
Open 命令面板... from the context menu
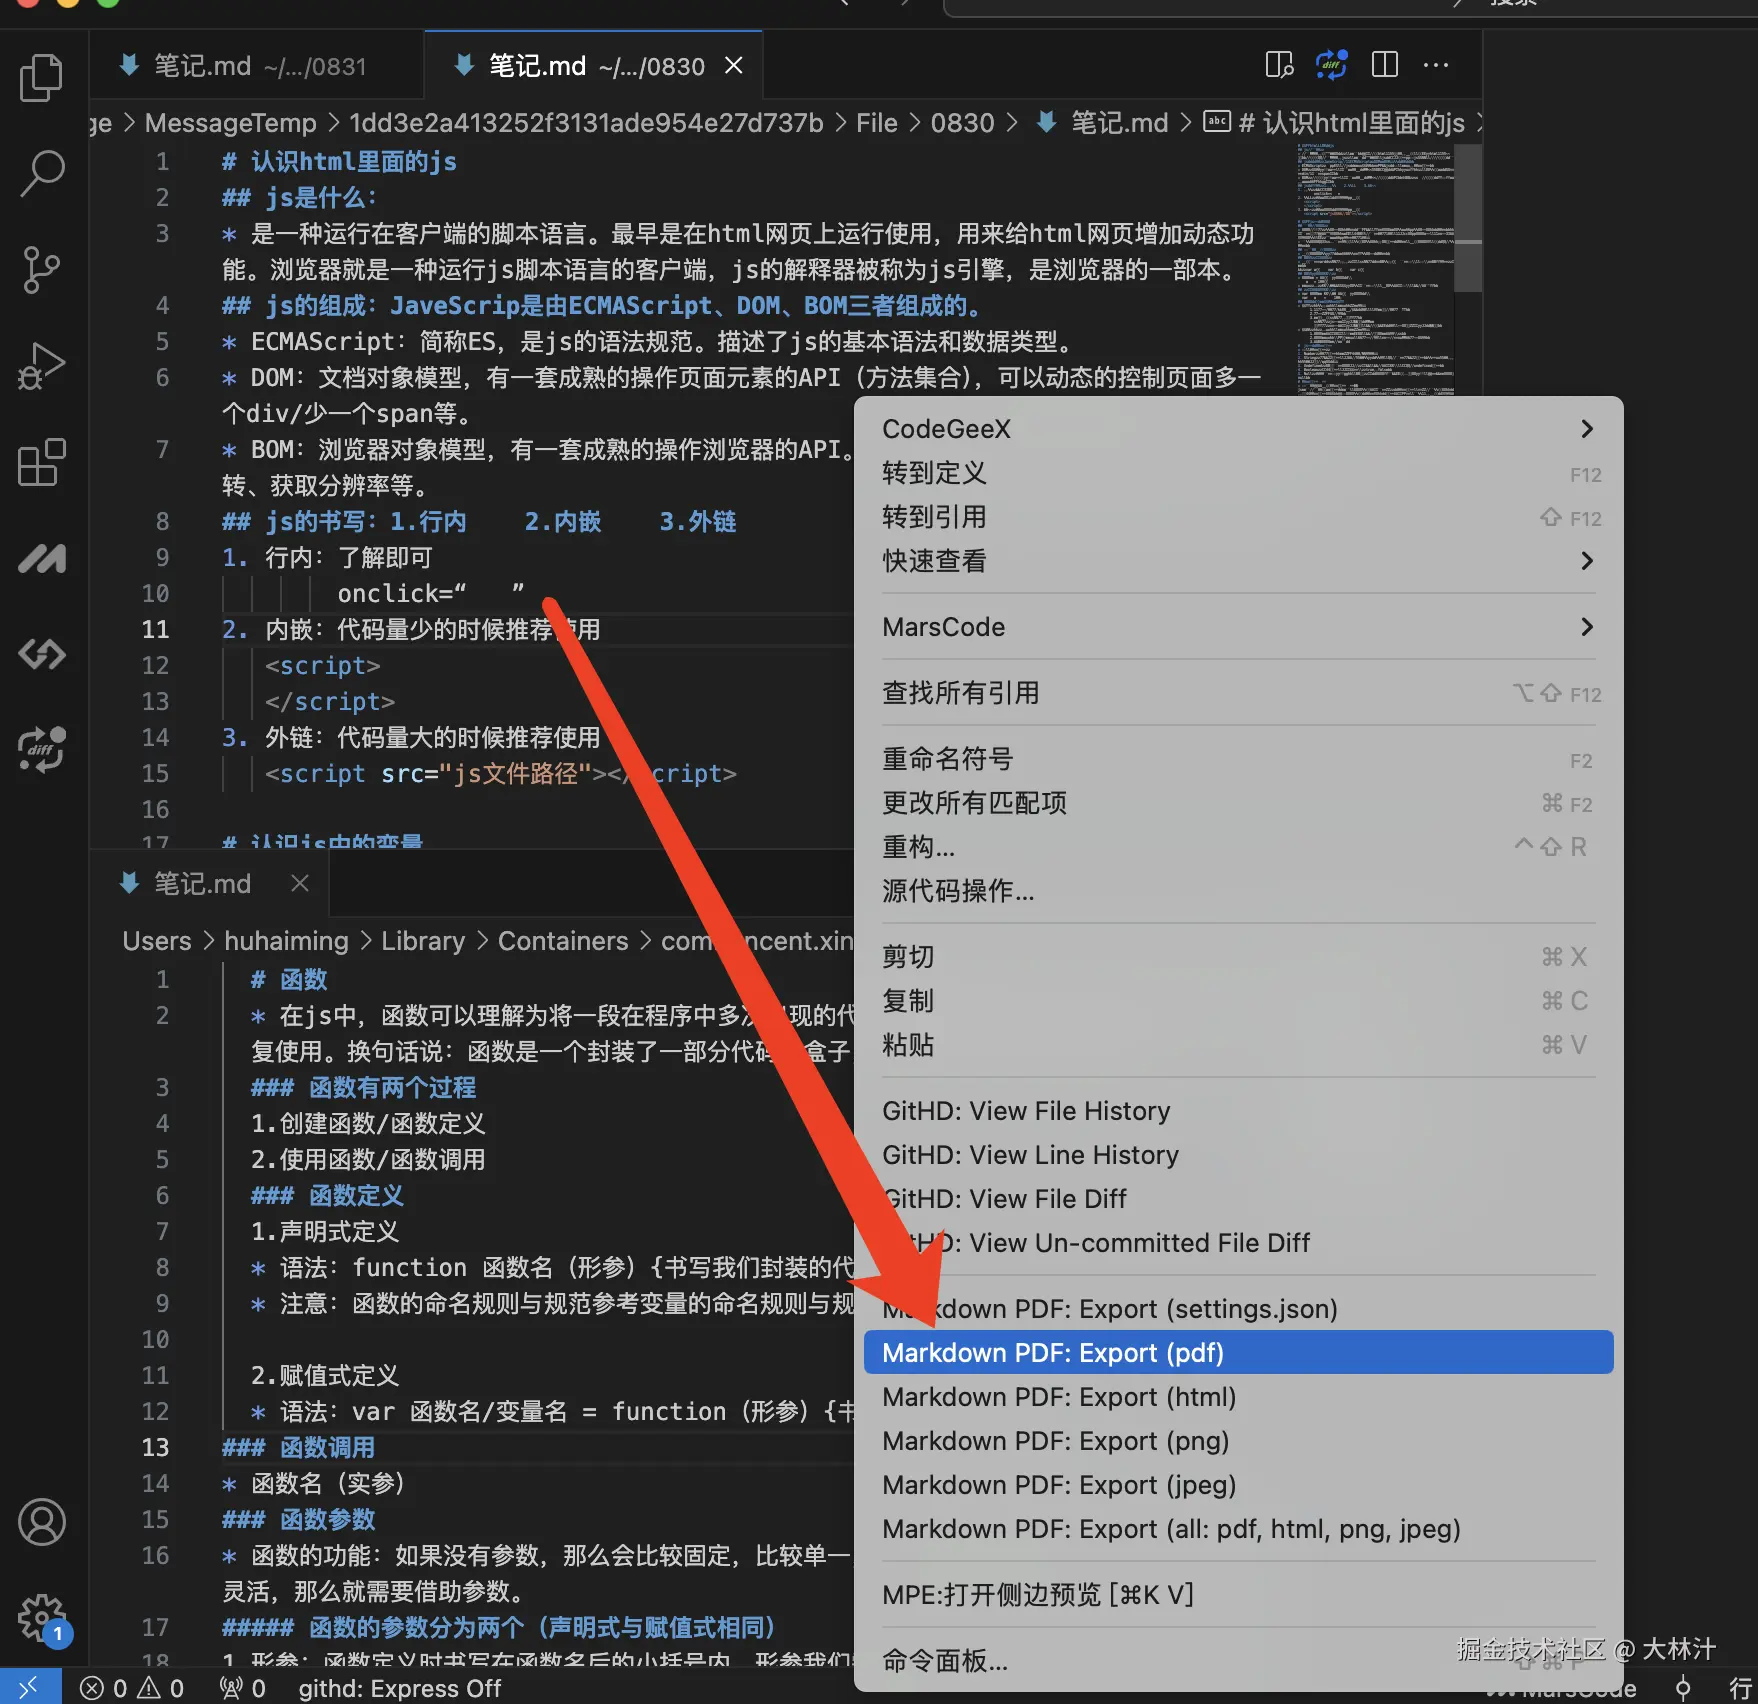pyautogui.click(x=1238, y=1661)
